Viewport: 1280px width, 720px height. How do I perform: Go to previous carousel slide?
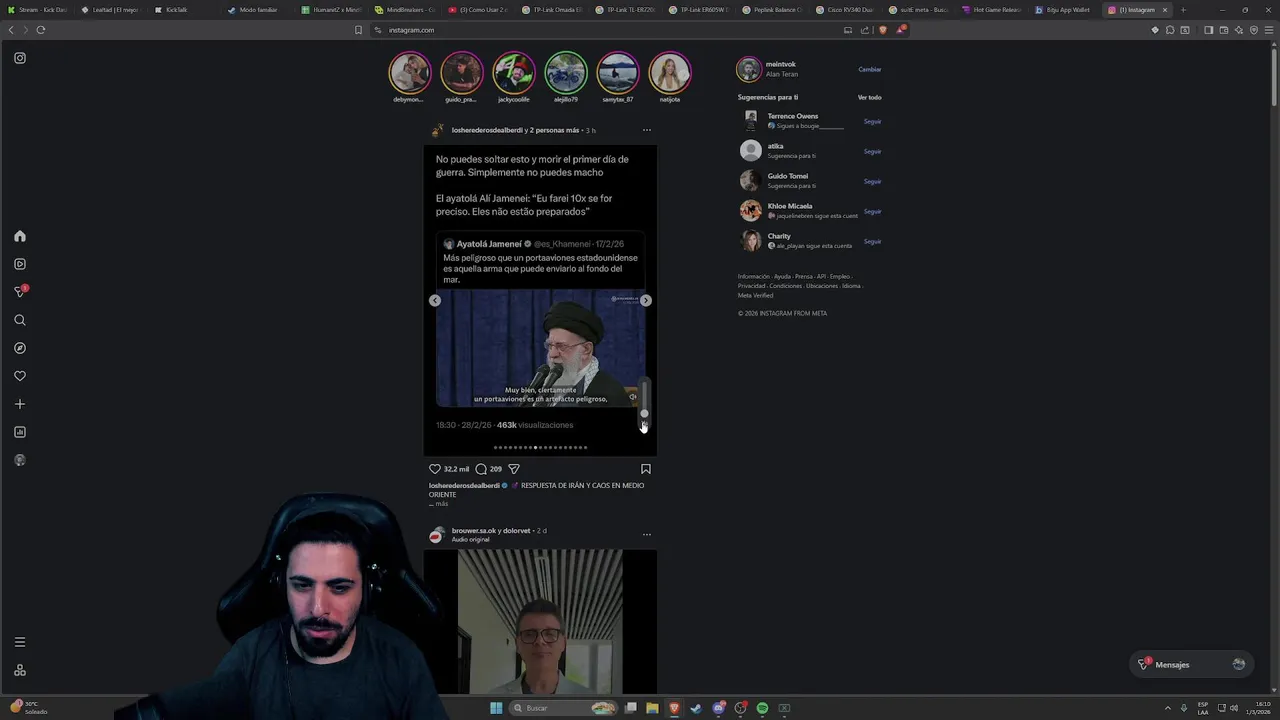coord(435,300)
